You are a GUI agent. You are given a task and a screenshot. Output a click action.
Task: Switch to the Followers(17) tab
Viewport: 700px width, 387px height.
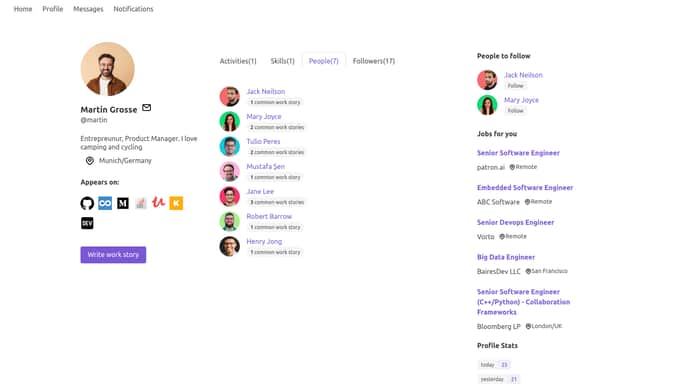(374, 61)
